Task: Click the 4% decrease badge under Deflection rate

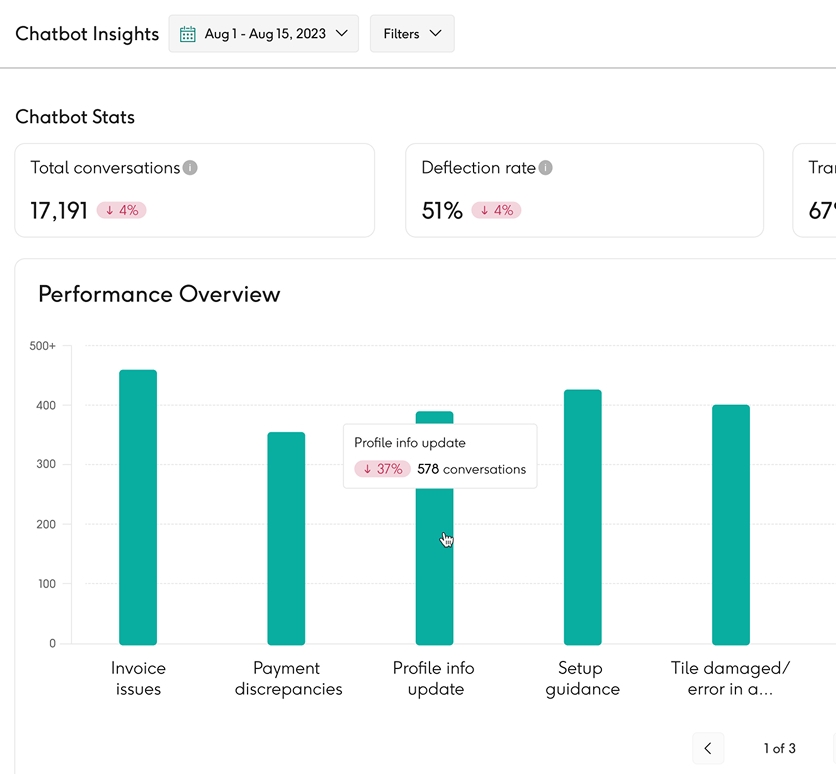Action: tap(496, 210)
